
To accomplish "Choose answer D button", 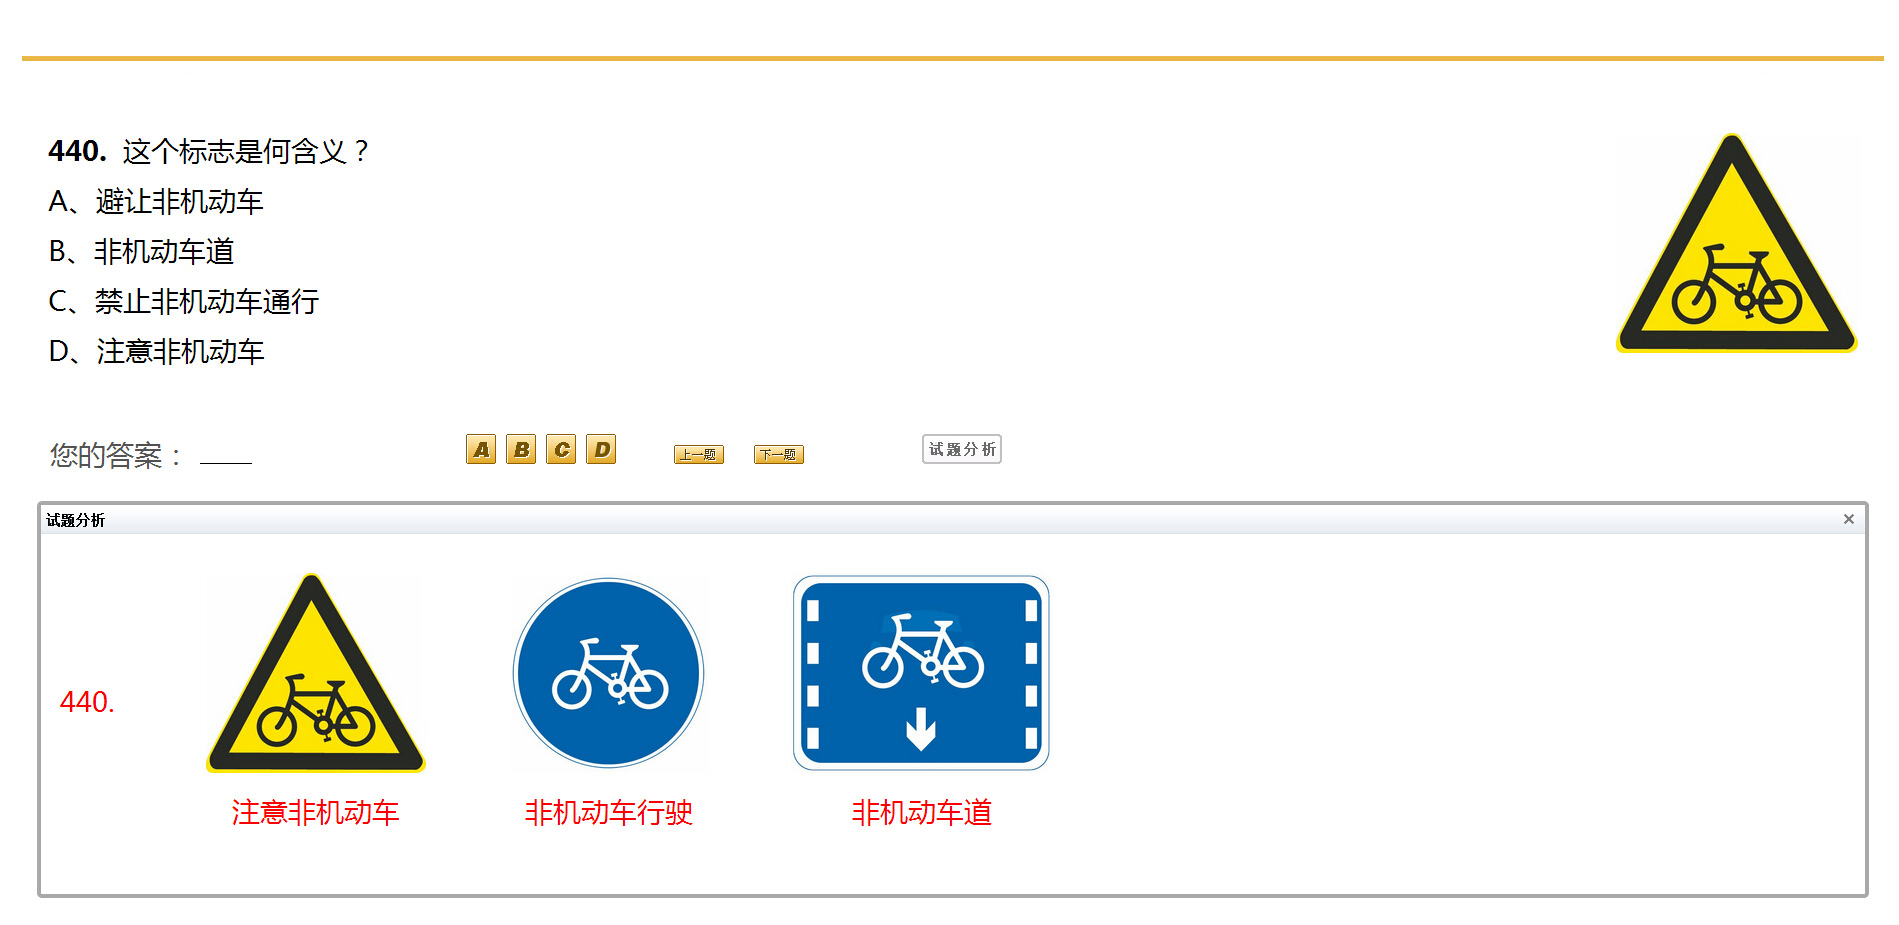I will [x=601, y=449].
